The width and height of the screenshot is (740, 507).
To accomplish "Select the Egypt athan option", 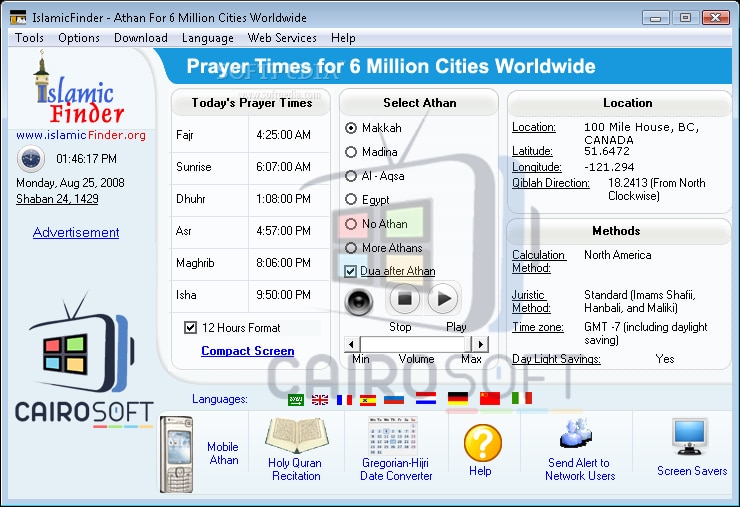I will pyautogui.click(x=368, y=200).
